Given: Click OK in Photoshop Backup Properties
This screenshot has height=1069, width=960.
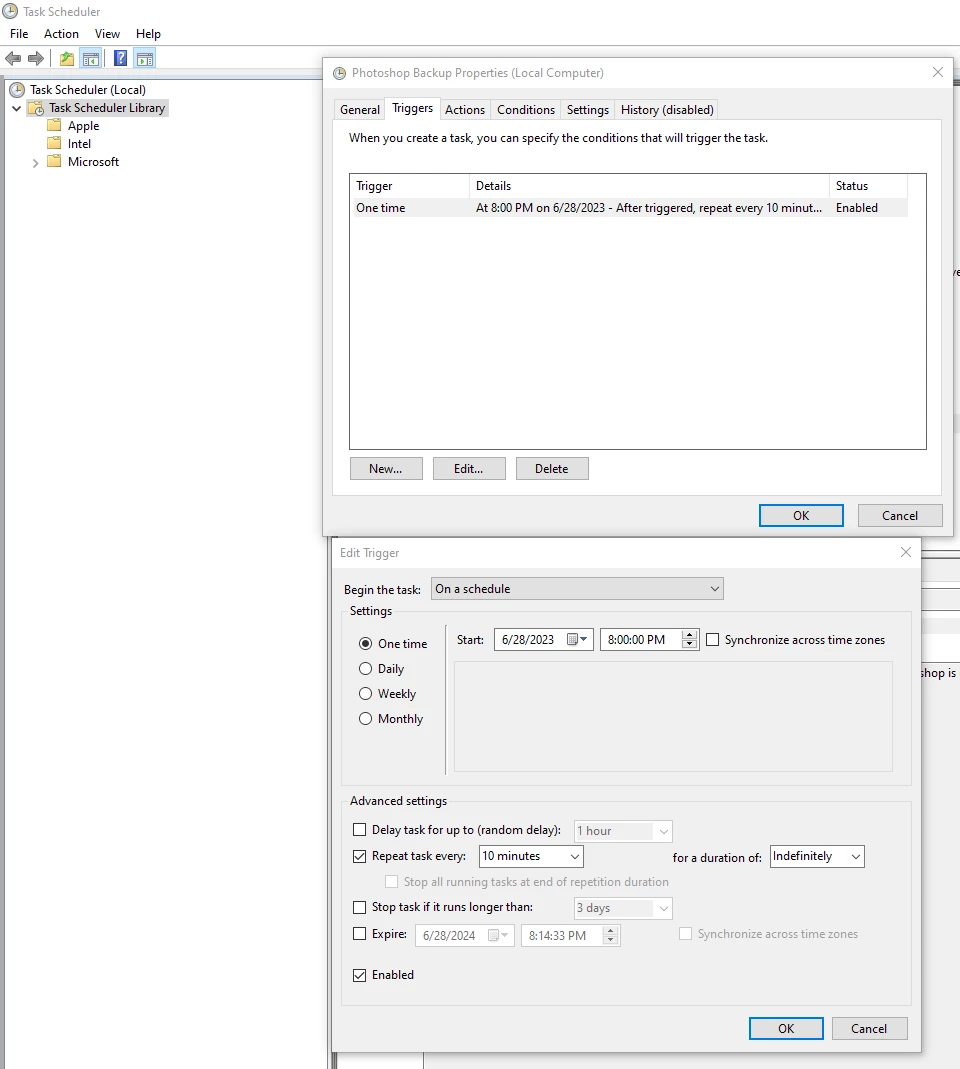Looking at the screenshot, I should [x=801, y=516].
